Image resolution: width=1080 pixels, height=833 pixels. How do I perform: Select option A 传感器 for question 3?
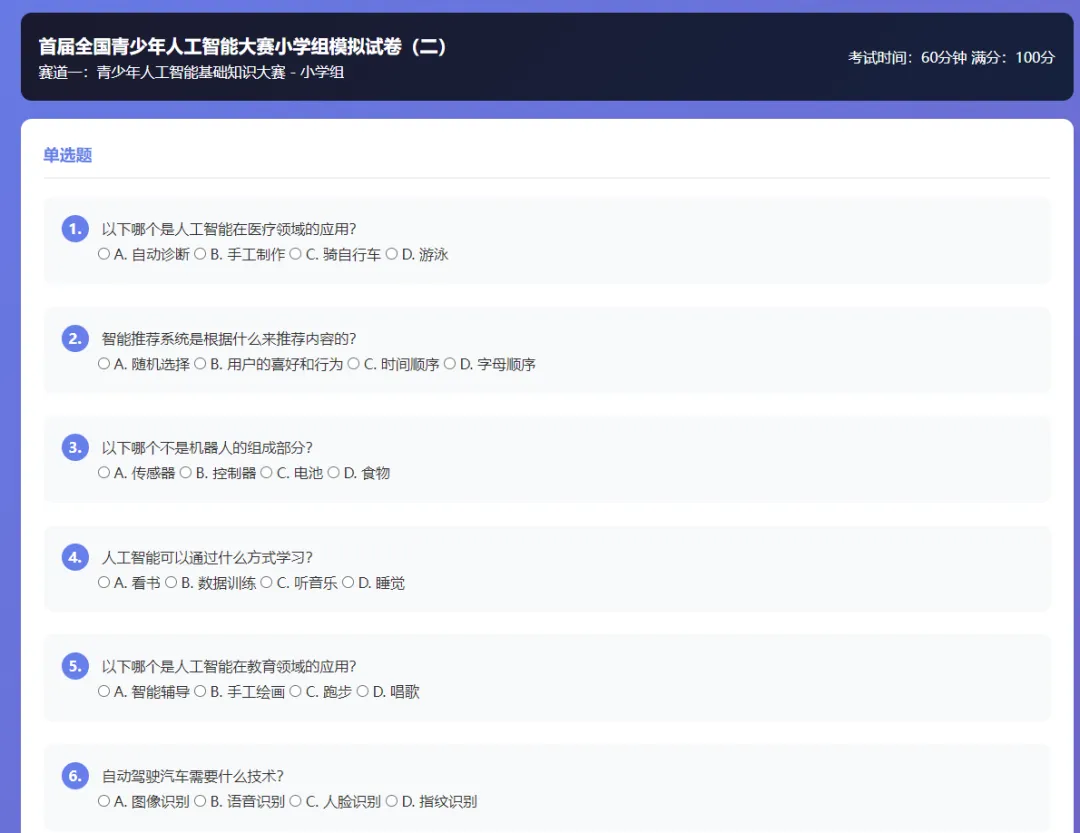click(104, 472)
